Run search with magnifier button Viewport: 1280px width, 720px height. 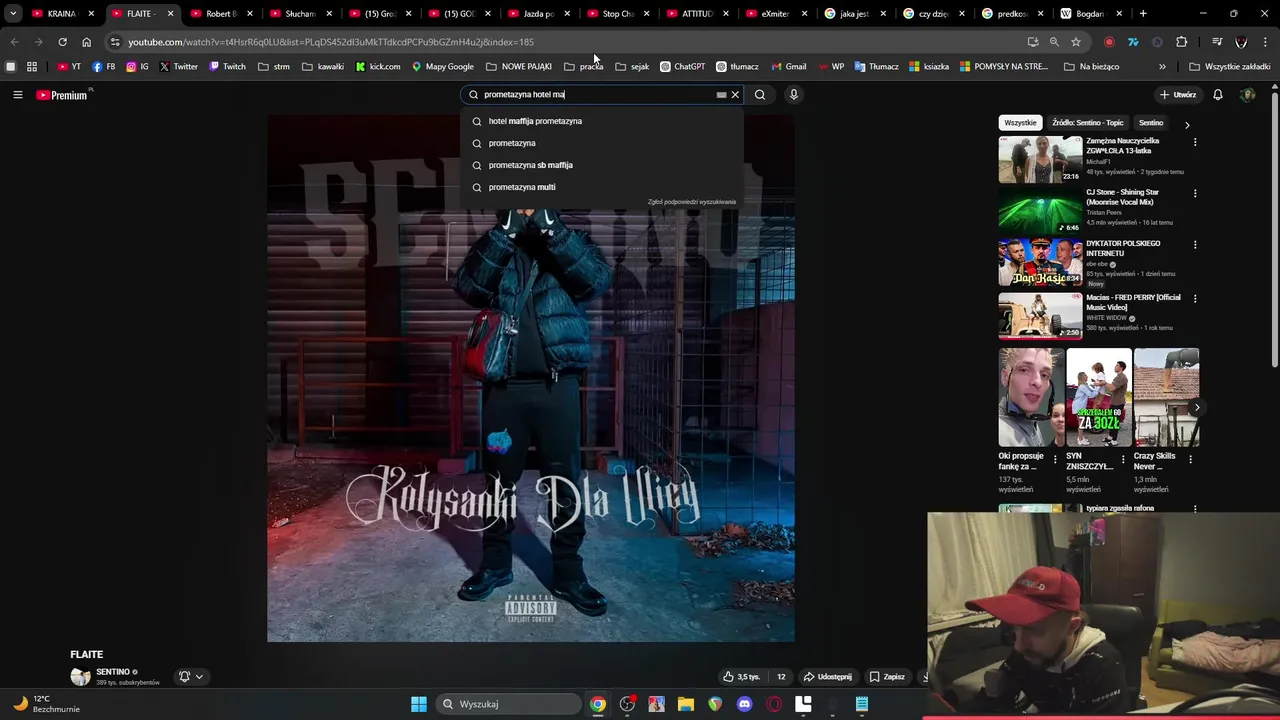point(760,95)
